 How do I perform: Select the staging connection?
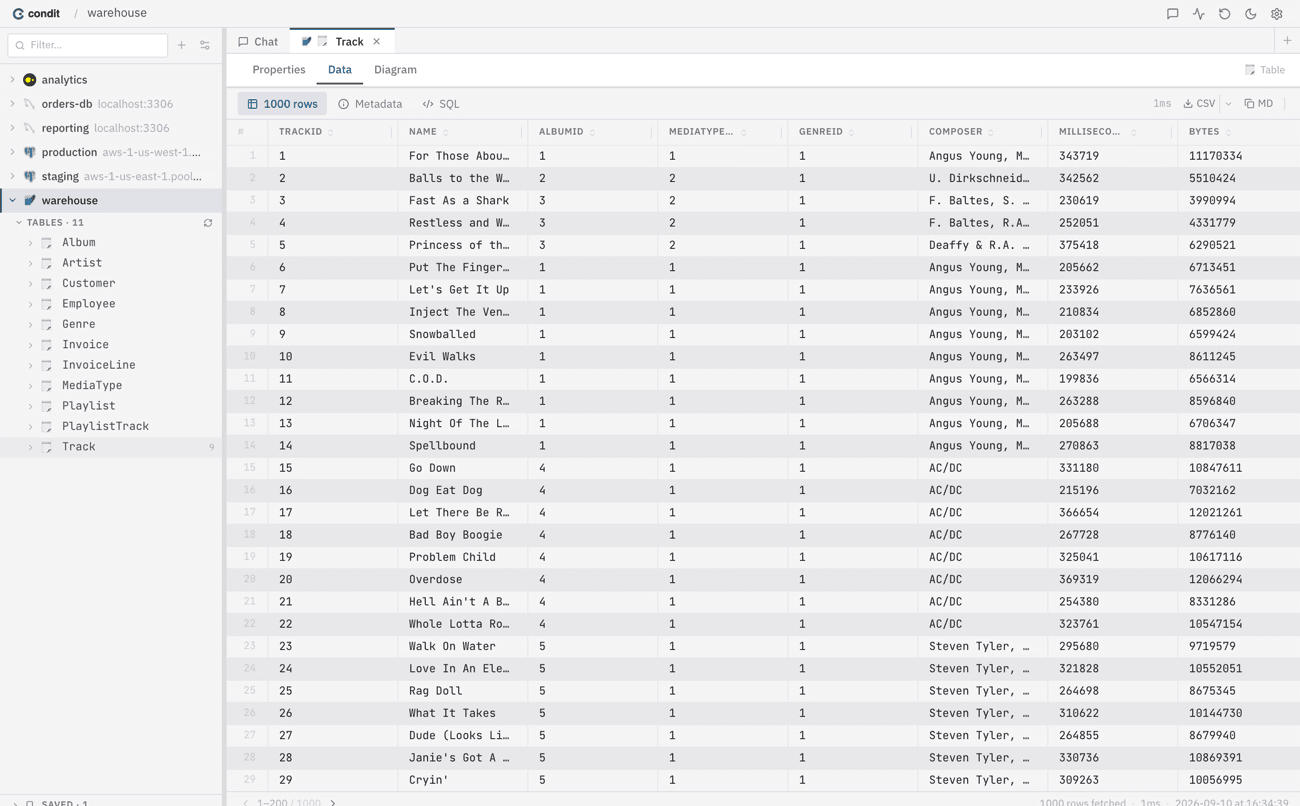[x=111, y=176]
